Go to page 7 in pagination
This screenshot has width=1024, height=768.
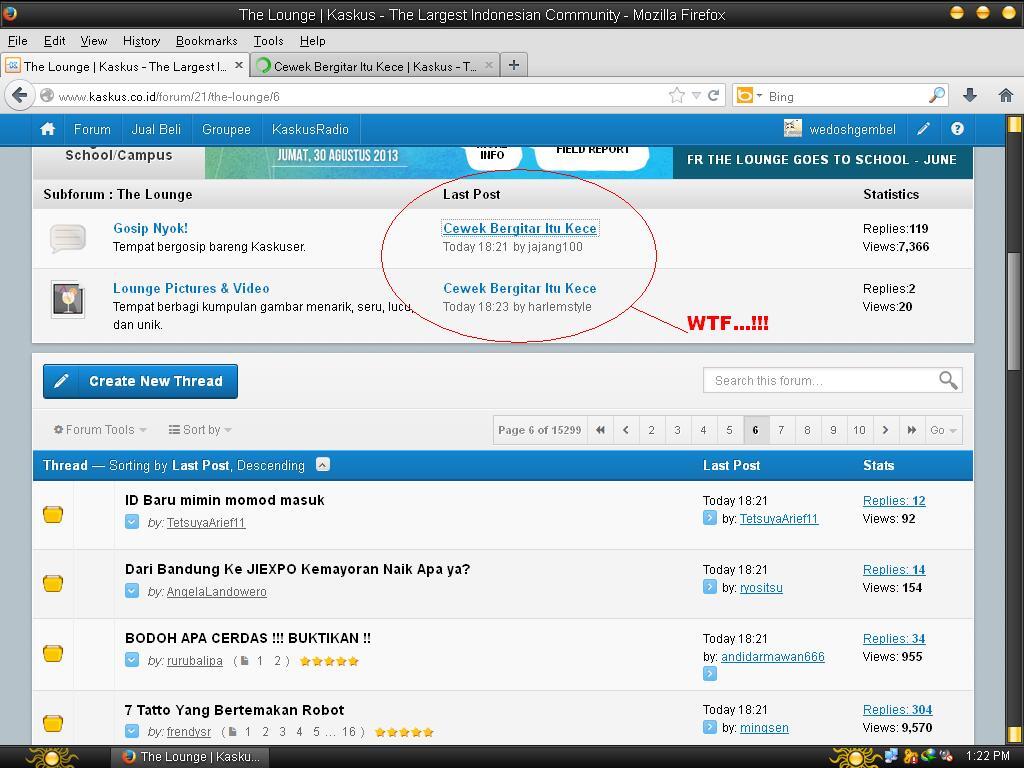(x=781, y=430)
